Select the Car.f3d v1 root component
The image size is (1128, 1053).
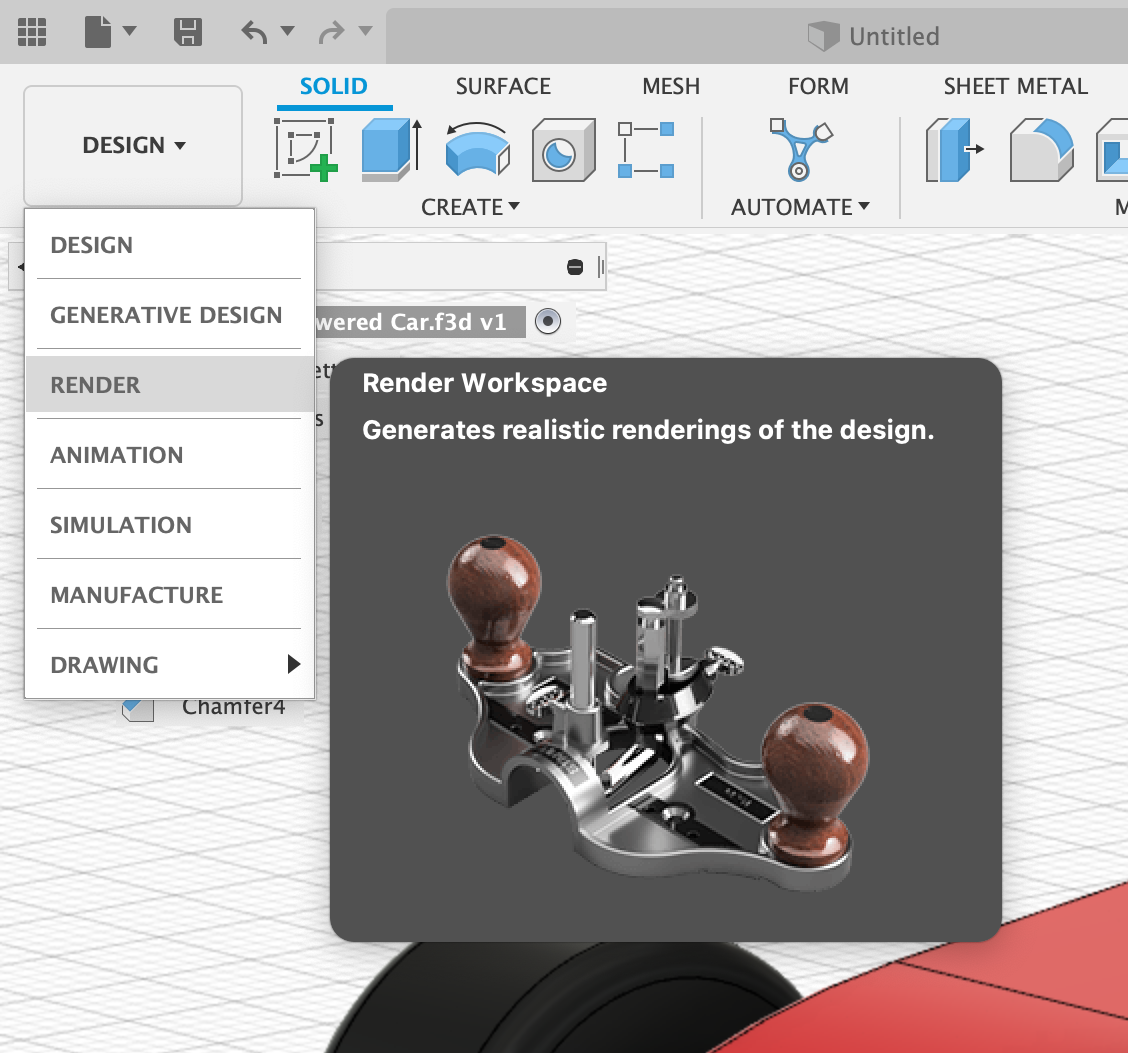click(419, 322)
